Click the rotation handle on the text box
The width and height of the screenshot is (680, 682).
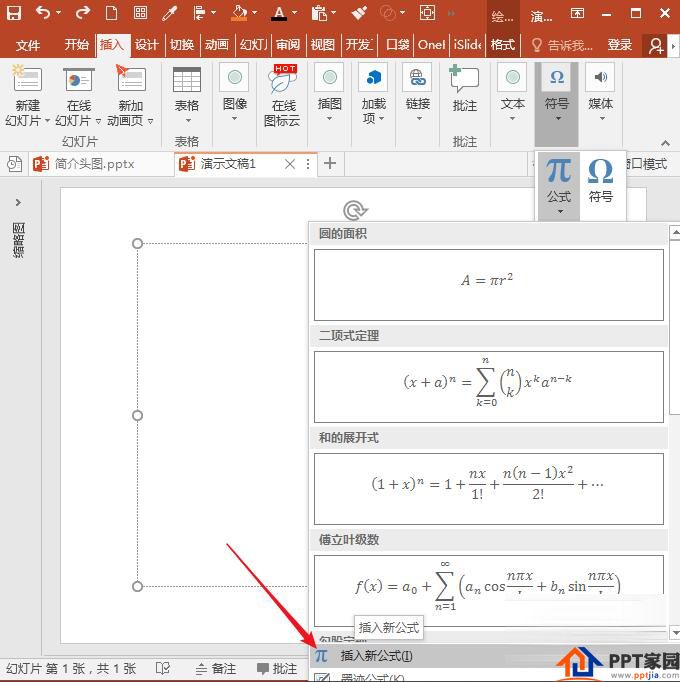(355, 211)
